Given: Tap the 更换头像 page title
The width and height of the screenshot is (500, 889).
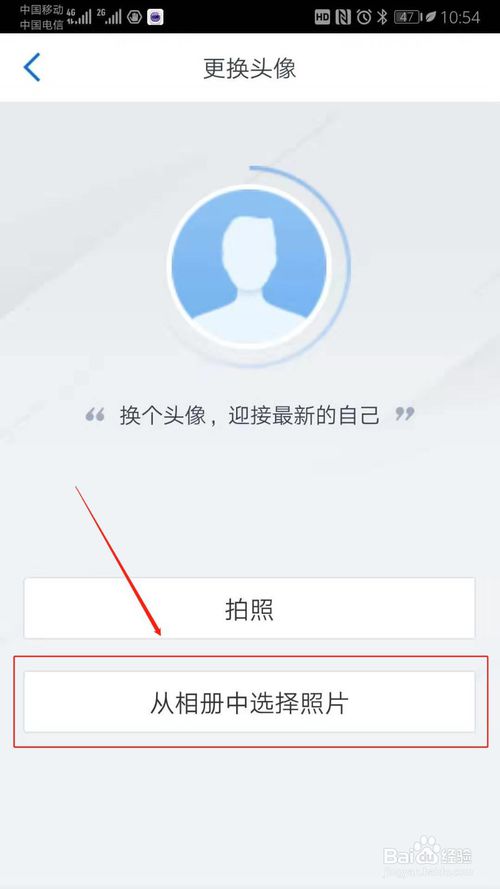Looking at the screenshot, I should click(x=249, y=69).
